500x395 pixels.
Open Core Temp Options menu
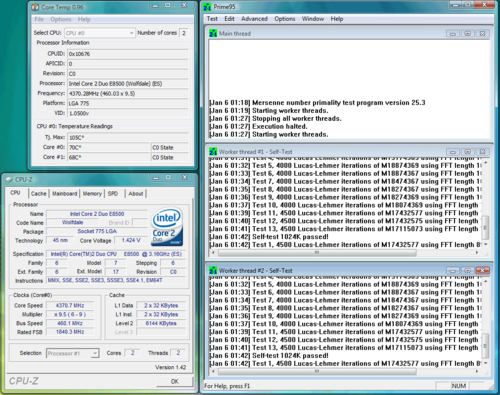pos(61,19)
